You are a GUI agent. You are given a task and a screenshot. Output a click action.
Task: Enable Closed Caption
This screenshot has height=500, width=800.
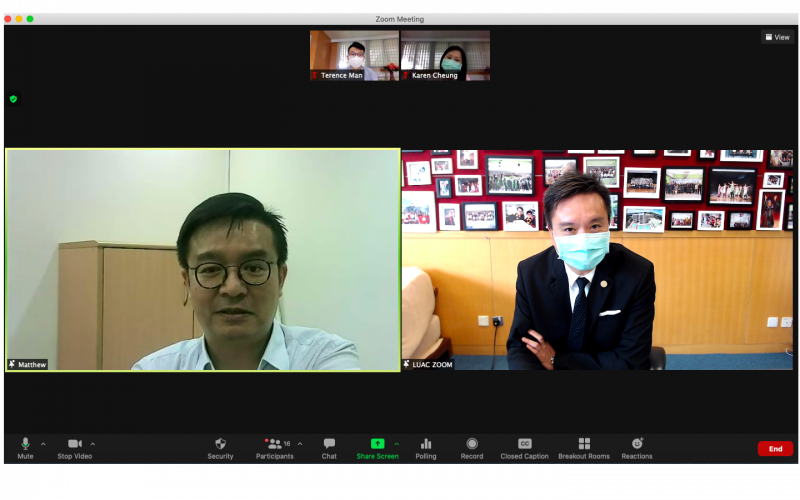(x=524, y=448)
